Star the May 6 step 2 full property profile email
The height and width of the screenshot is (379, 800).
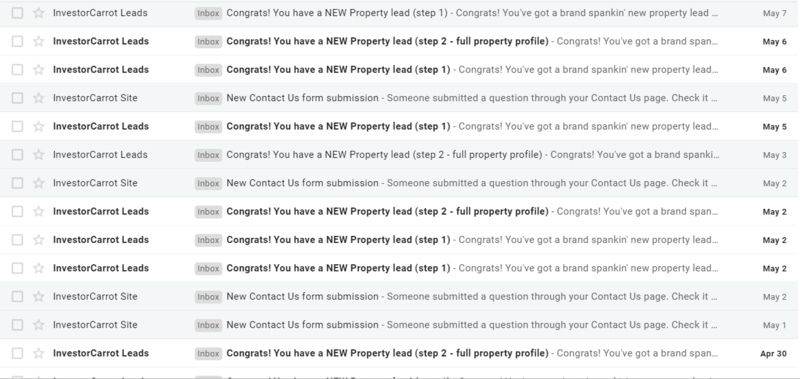pos(39,41)
